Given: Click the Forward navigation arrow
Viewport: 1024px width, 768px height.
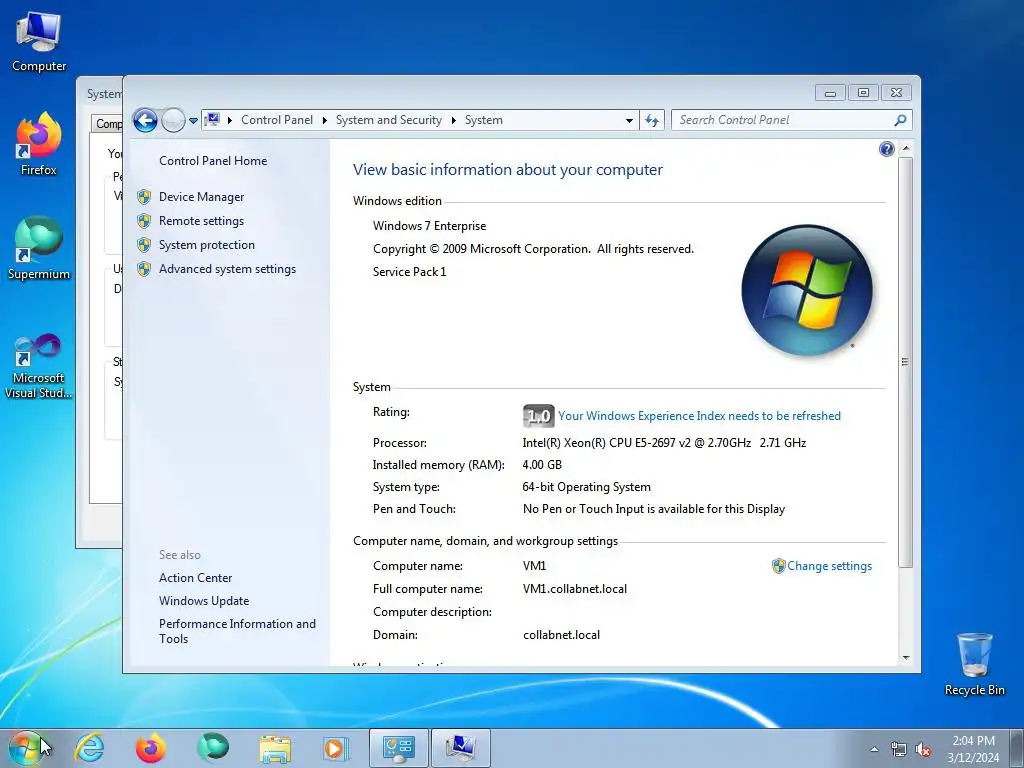Looking at the screenshot, I should pos(173,120).
